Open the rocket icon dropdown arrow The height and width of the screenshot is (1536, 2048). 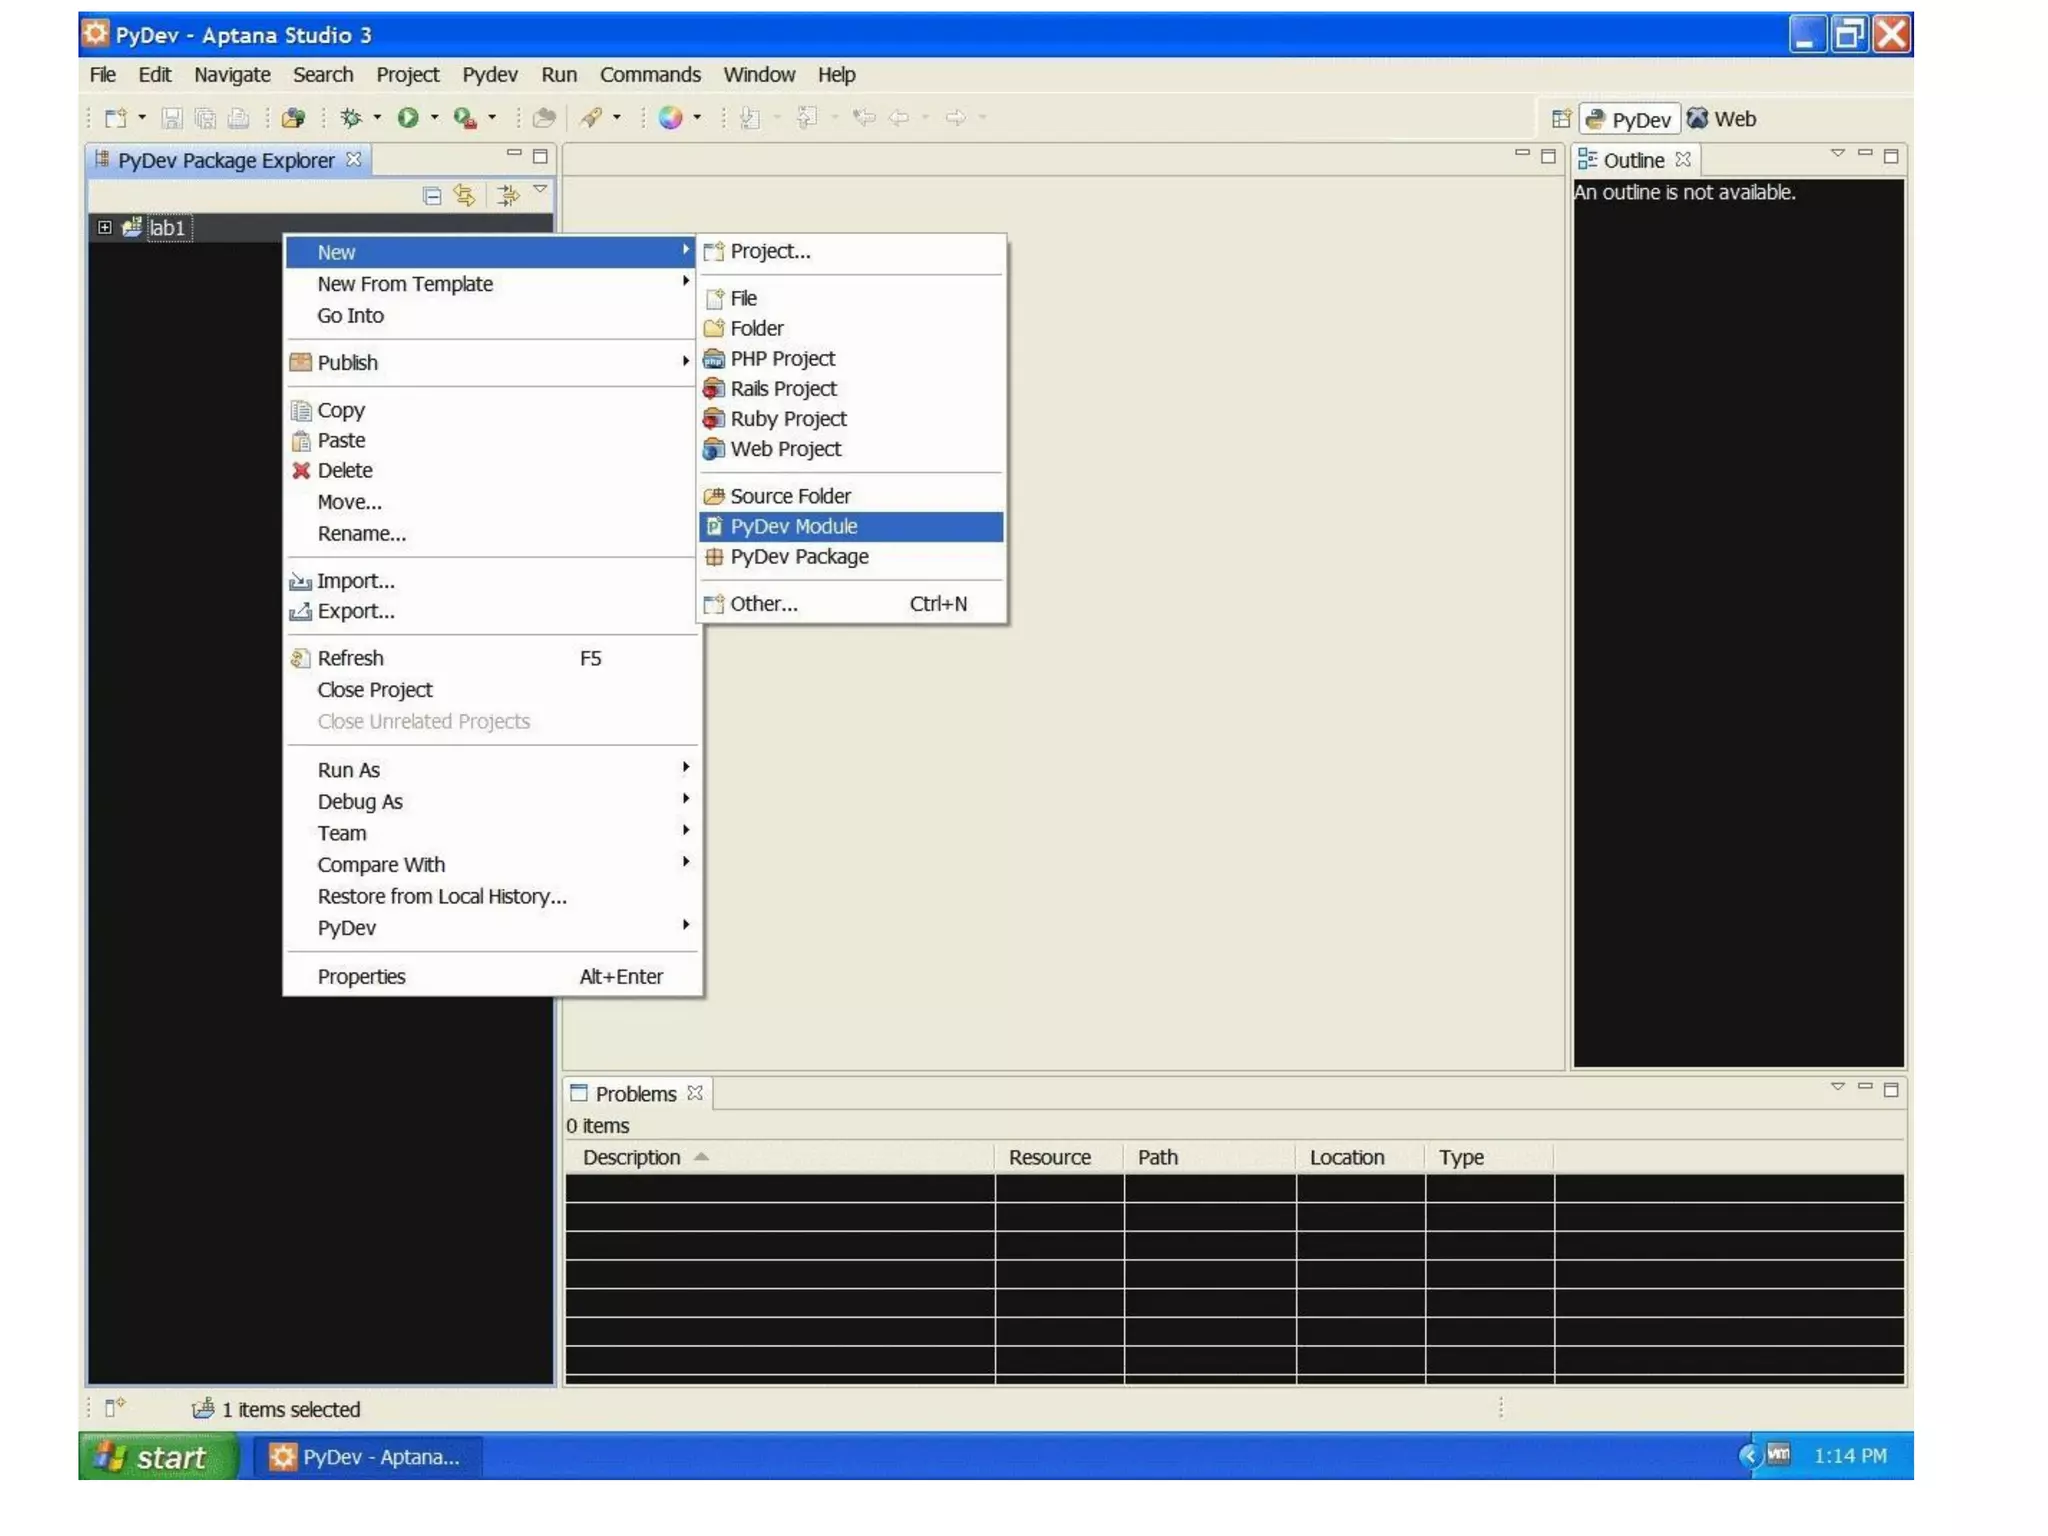pos(617,118)
